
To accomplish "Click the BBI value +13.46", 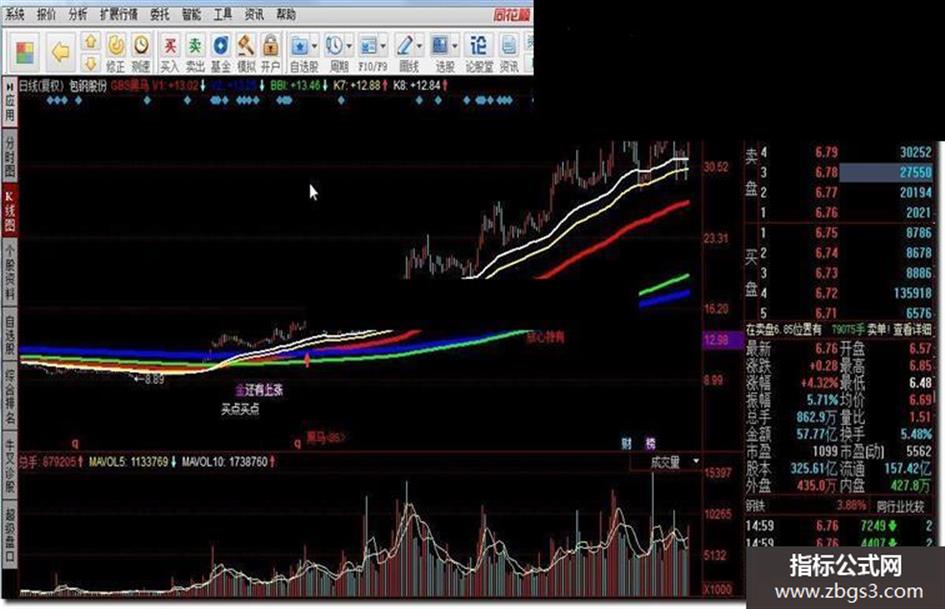I will click(x=304, y=86).
